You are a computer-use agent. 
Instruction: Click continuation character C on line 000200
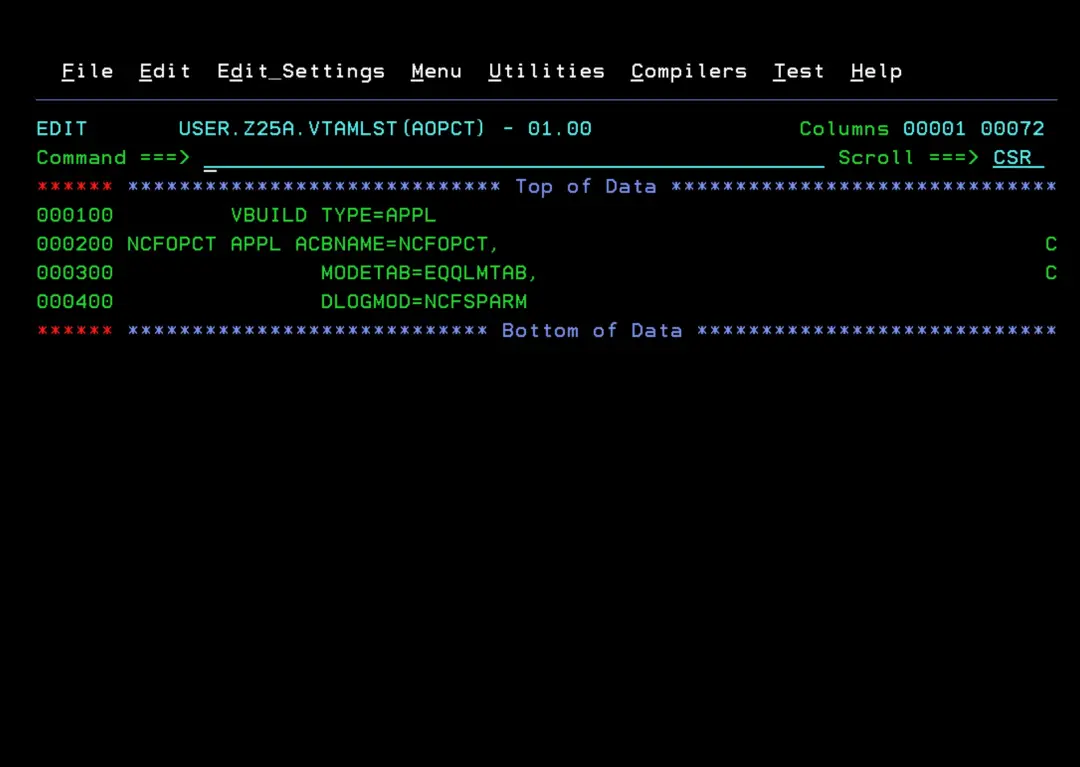[x=1050, y=244]
